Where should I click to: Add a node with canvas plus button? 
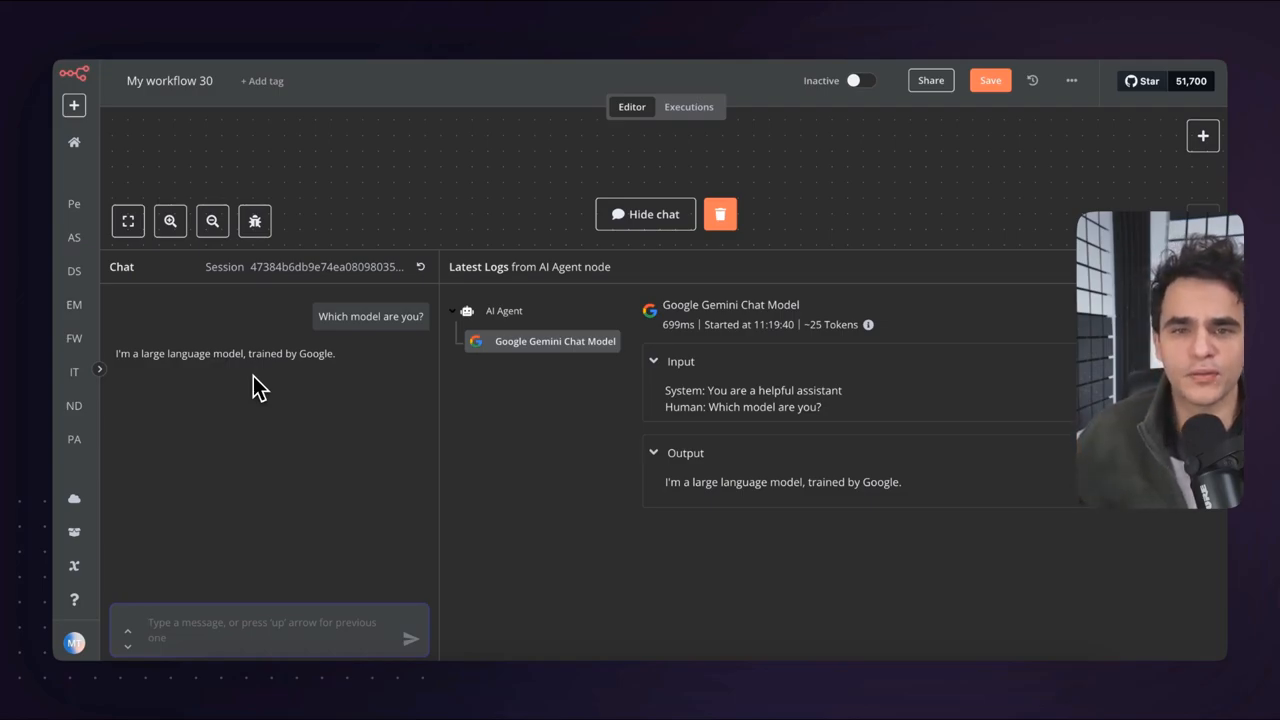pos(1203,136)
